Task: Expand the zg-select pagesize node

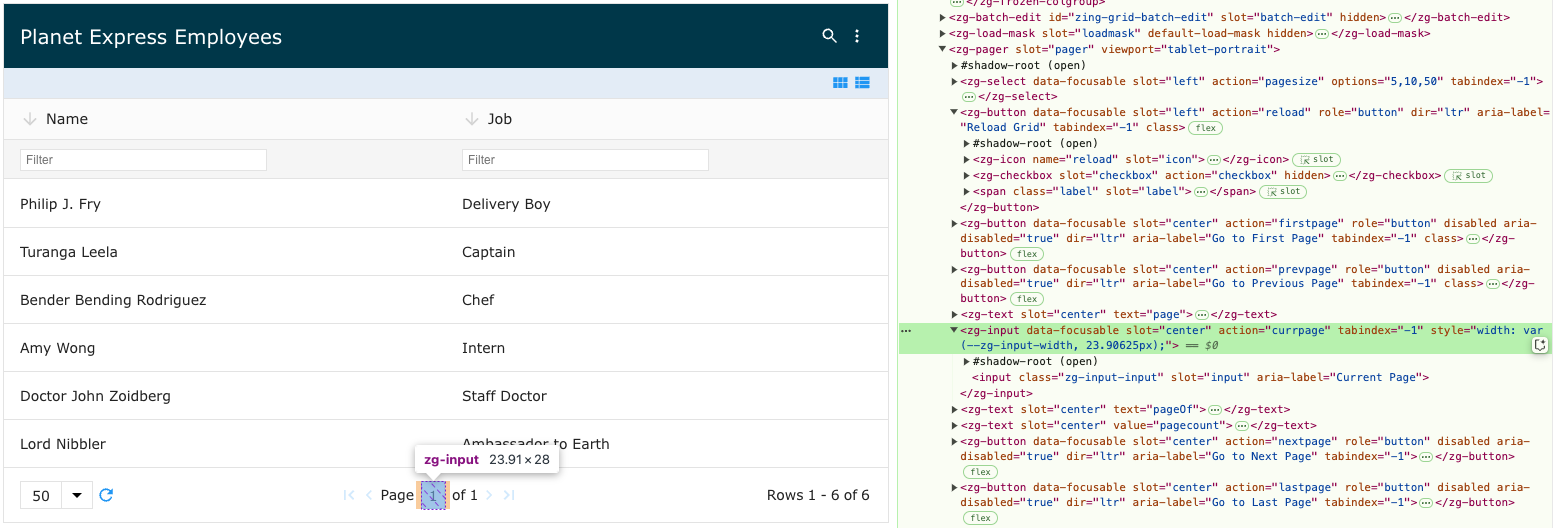Action: point(954,81)
